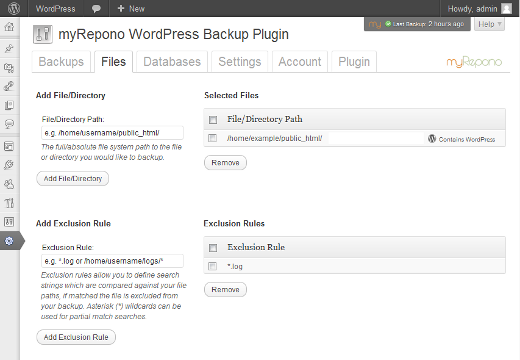Viewport: 520px width, 360px height.
Task: Switch to the Settings tab
Action: coord(240,62)
